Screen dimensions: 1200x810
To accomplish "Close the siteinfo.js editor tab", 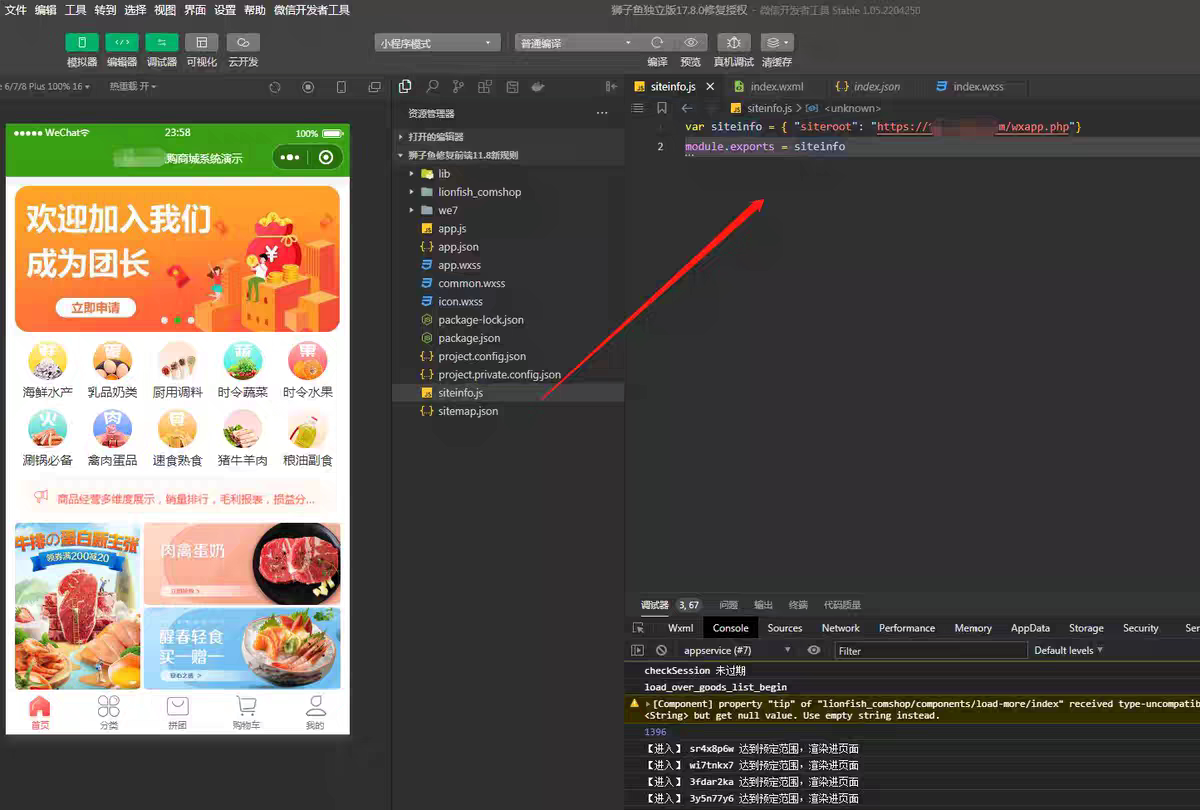I will pos(710,87).
